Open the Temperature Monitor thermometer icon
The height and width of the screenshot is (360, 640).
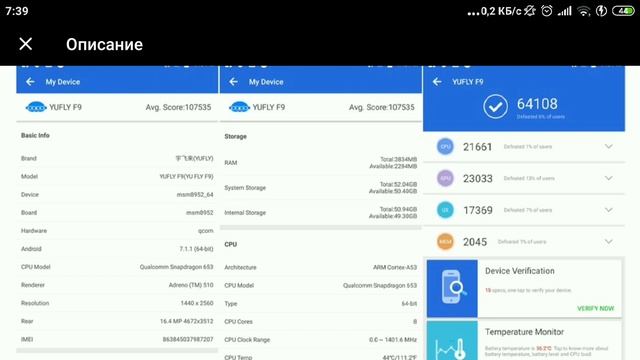[452, 340]
